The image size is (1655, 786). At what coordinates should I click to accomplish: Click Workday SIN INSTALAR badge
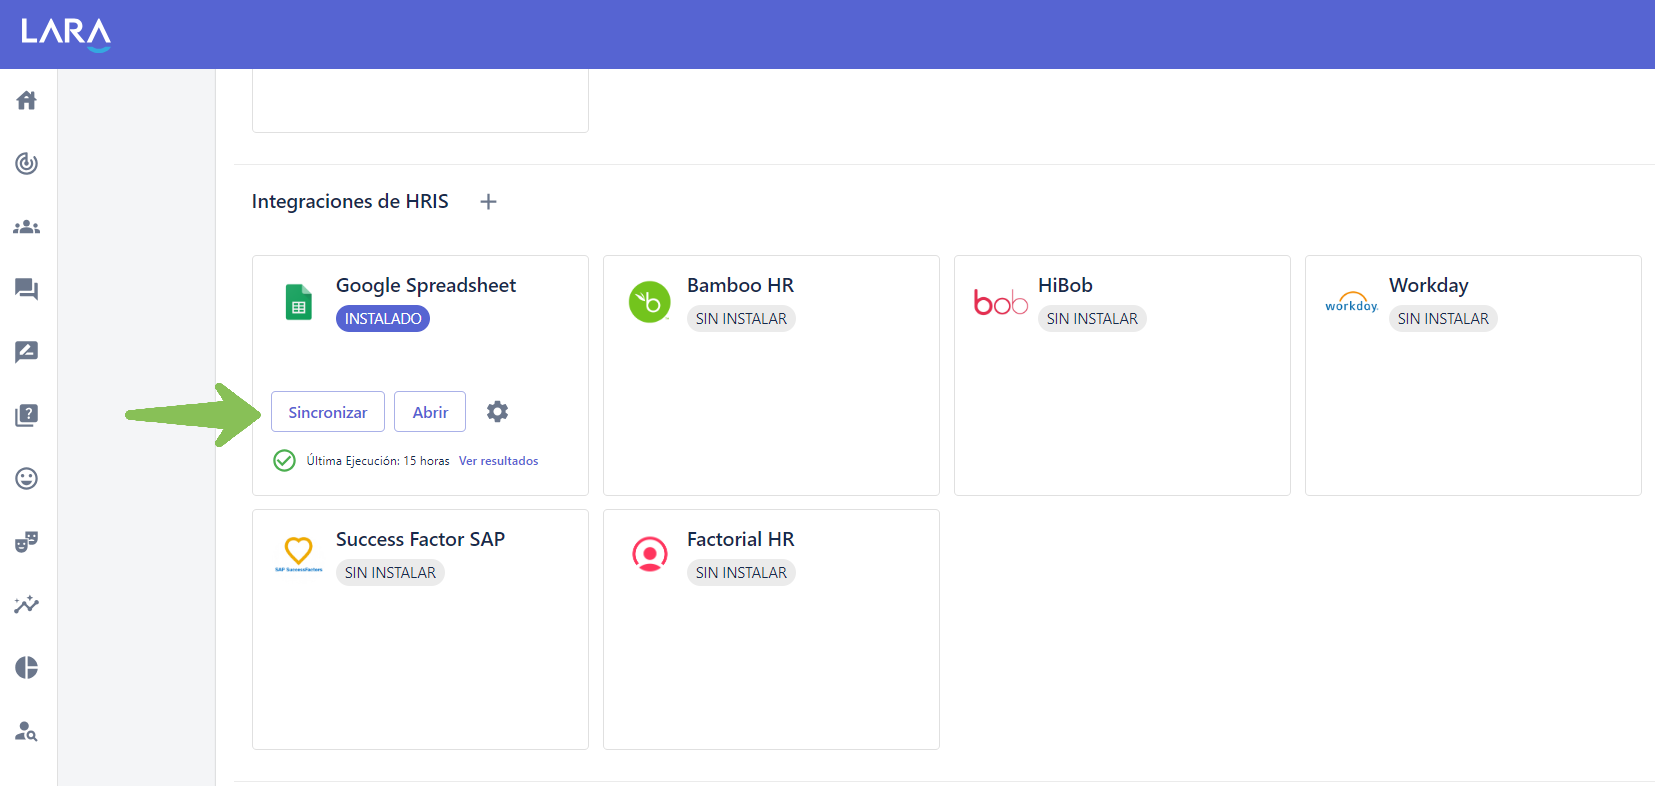tap(1443, 319)
